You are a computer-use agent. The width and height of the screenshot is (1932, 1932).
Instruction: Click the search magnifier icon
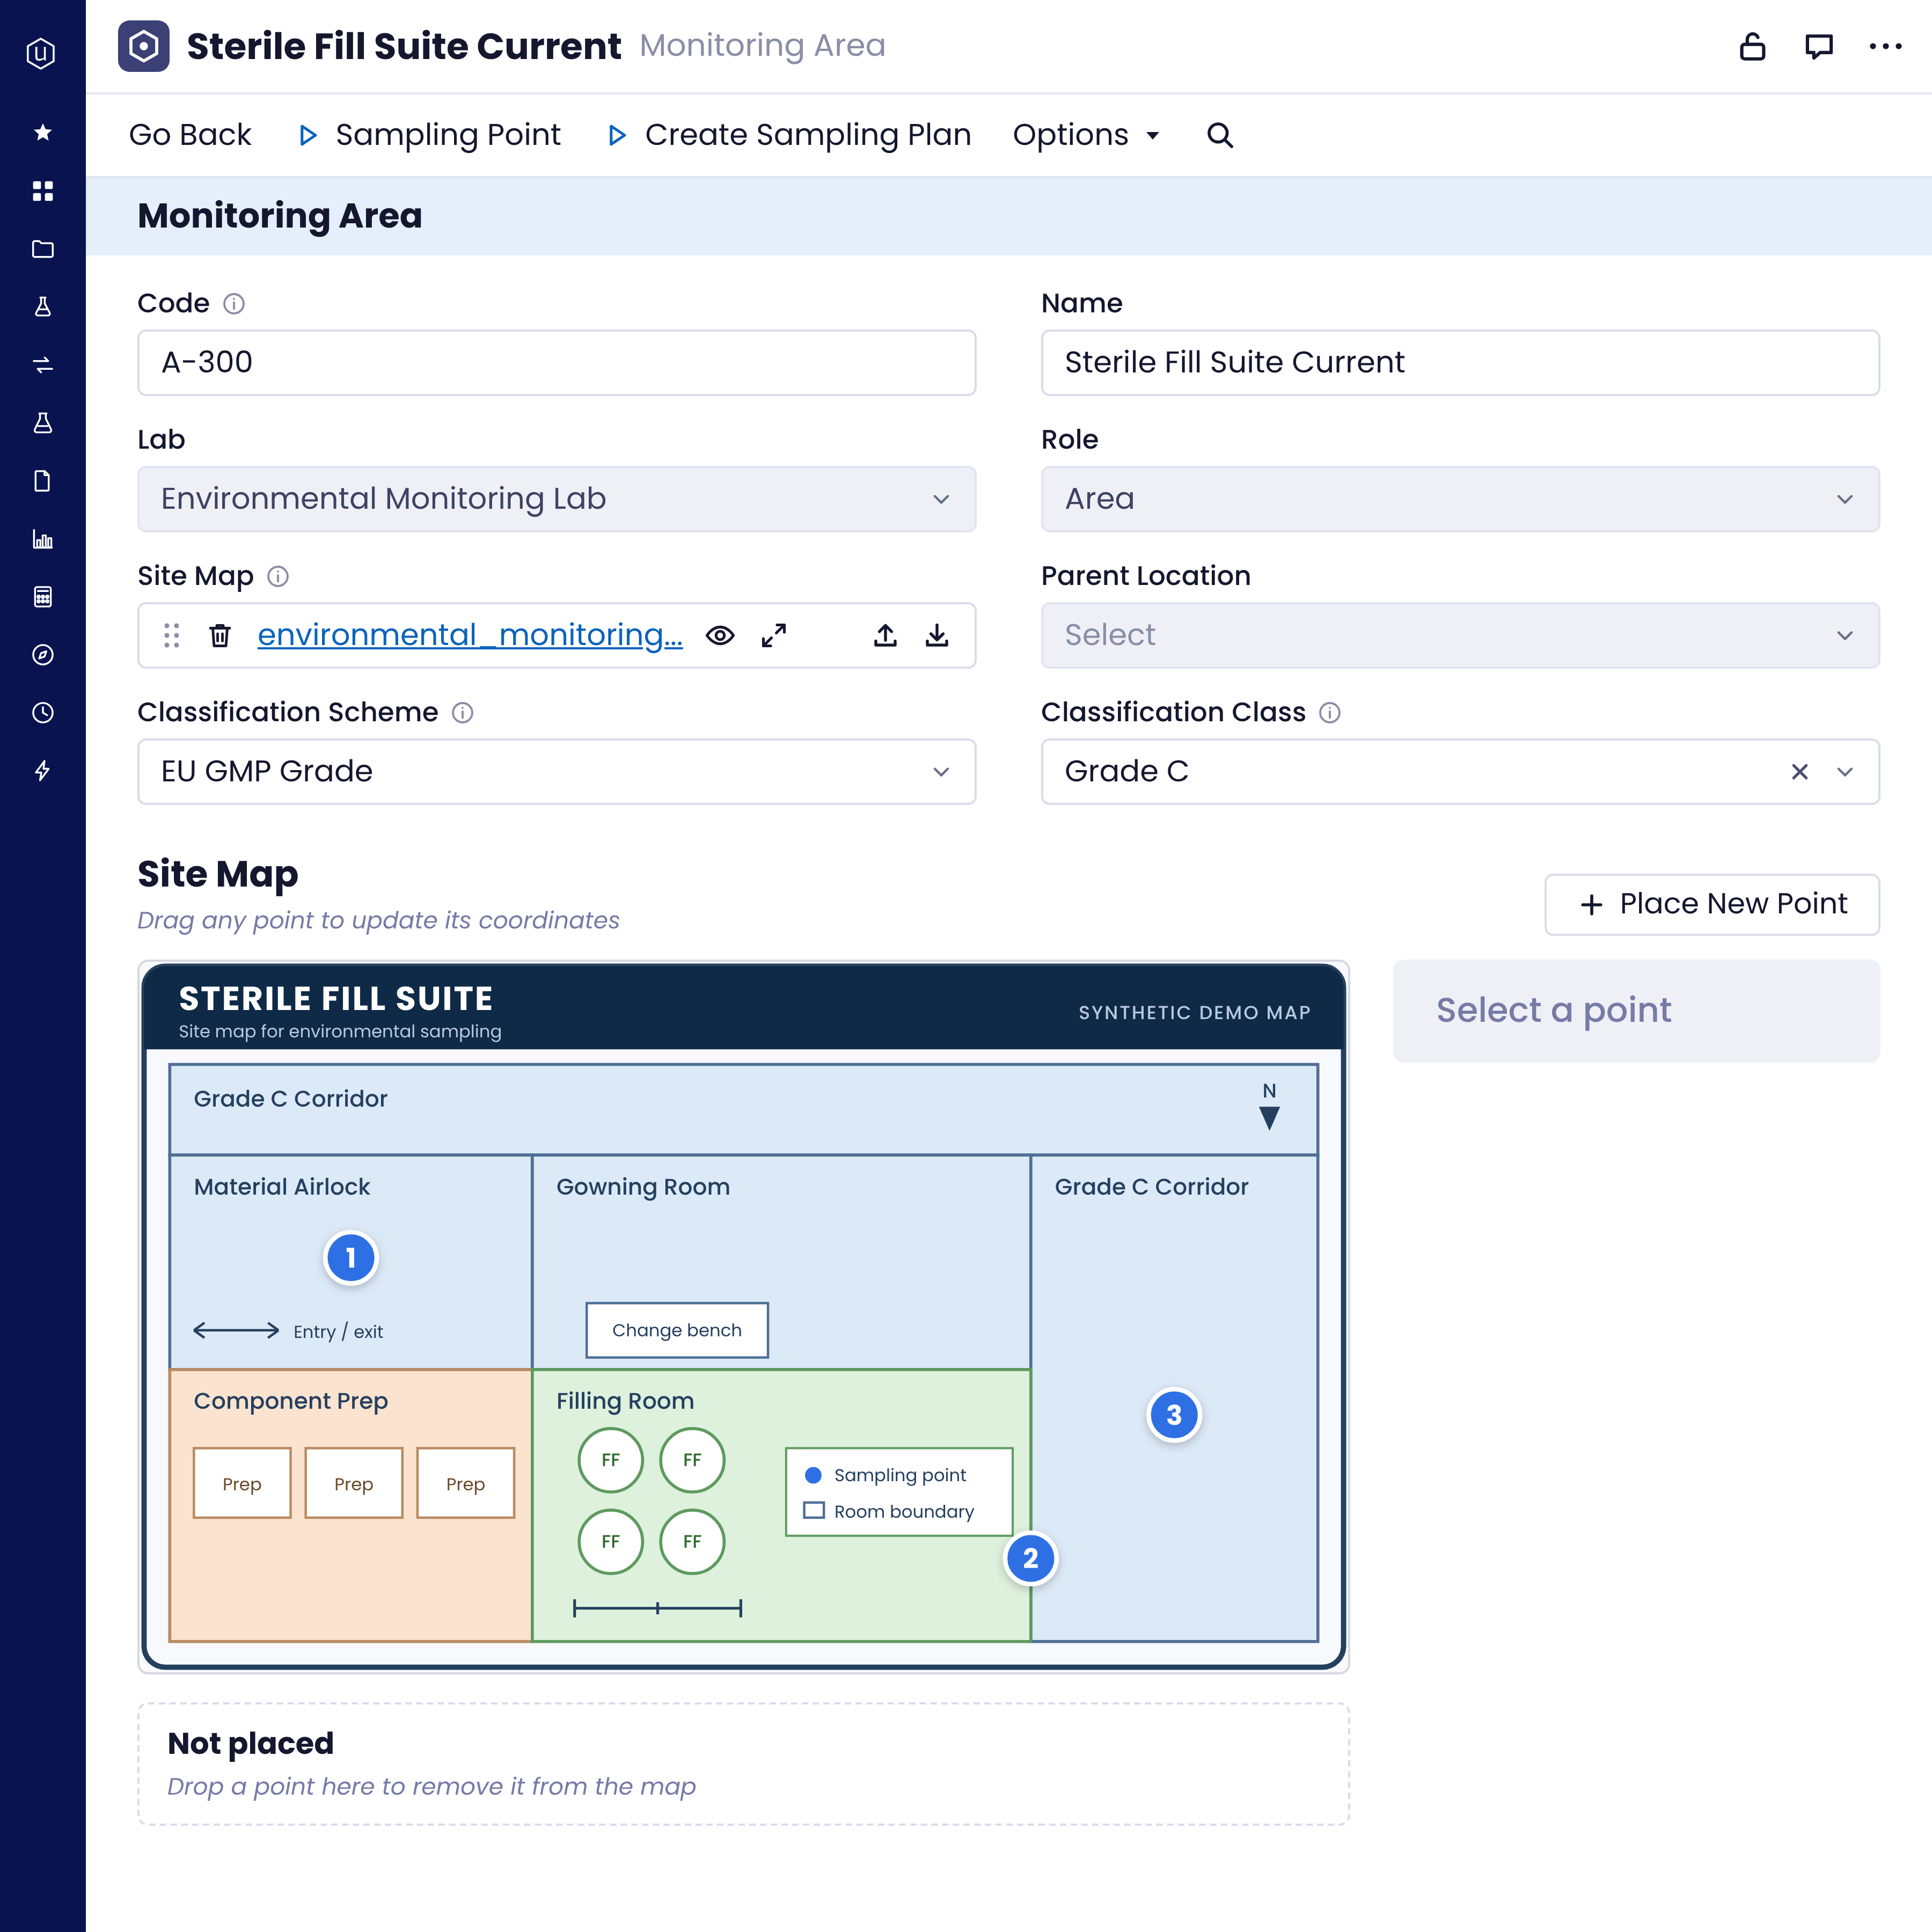coord(1219,135)
